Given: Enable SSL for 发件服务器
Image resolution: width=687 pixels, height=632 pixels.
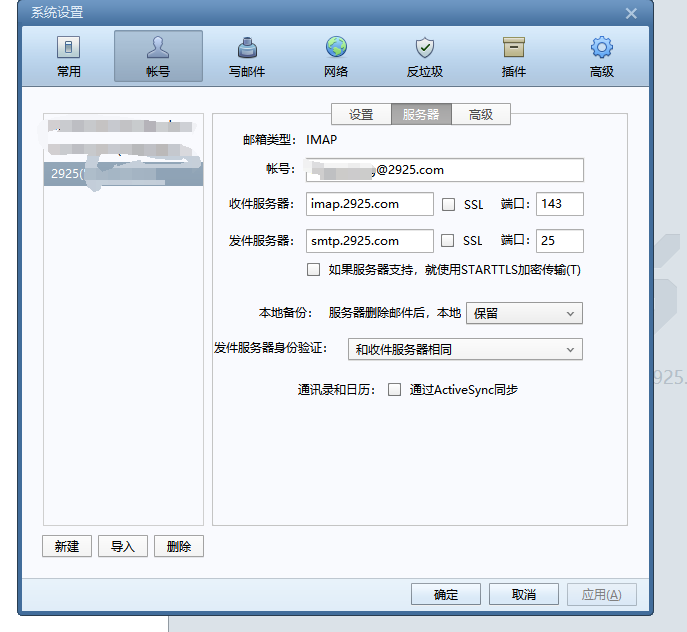Looking at the screenshot, I should pos(447,241).
